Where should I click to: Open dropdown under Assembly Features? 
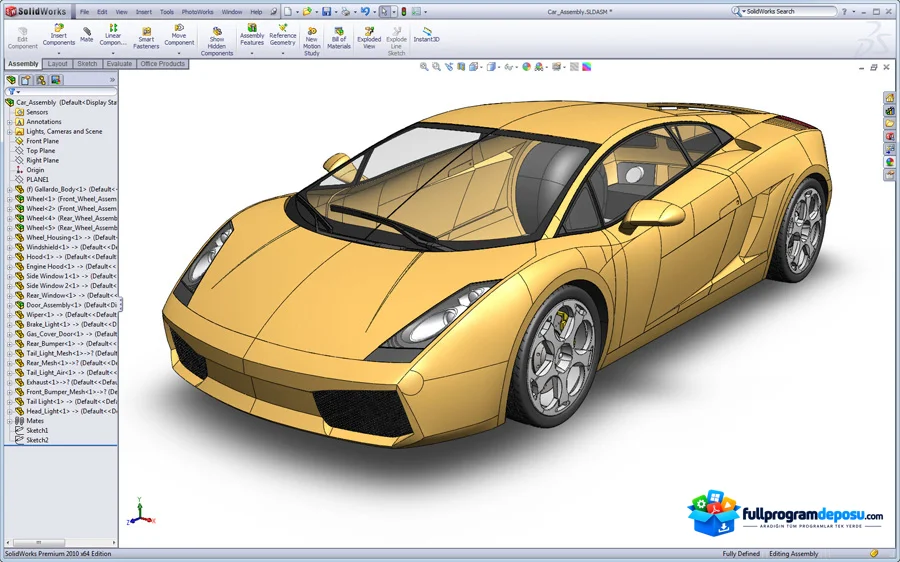pos(252,53)
